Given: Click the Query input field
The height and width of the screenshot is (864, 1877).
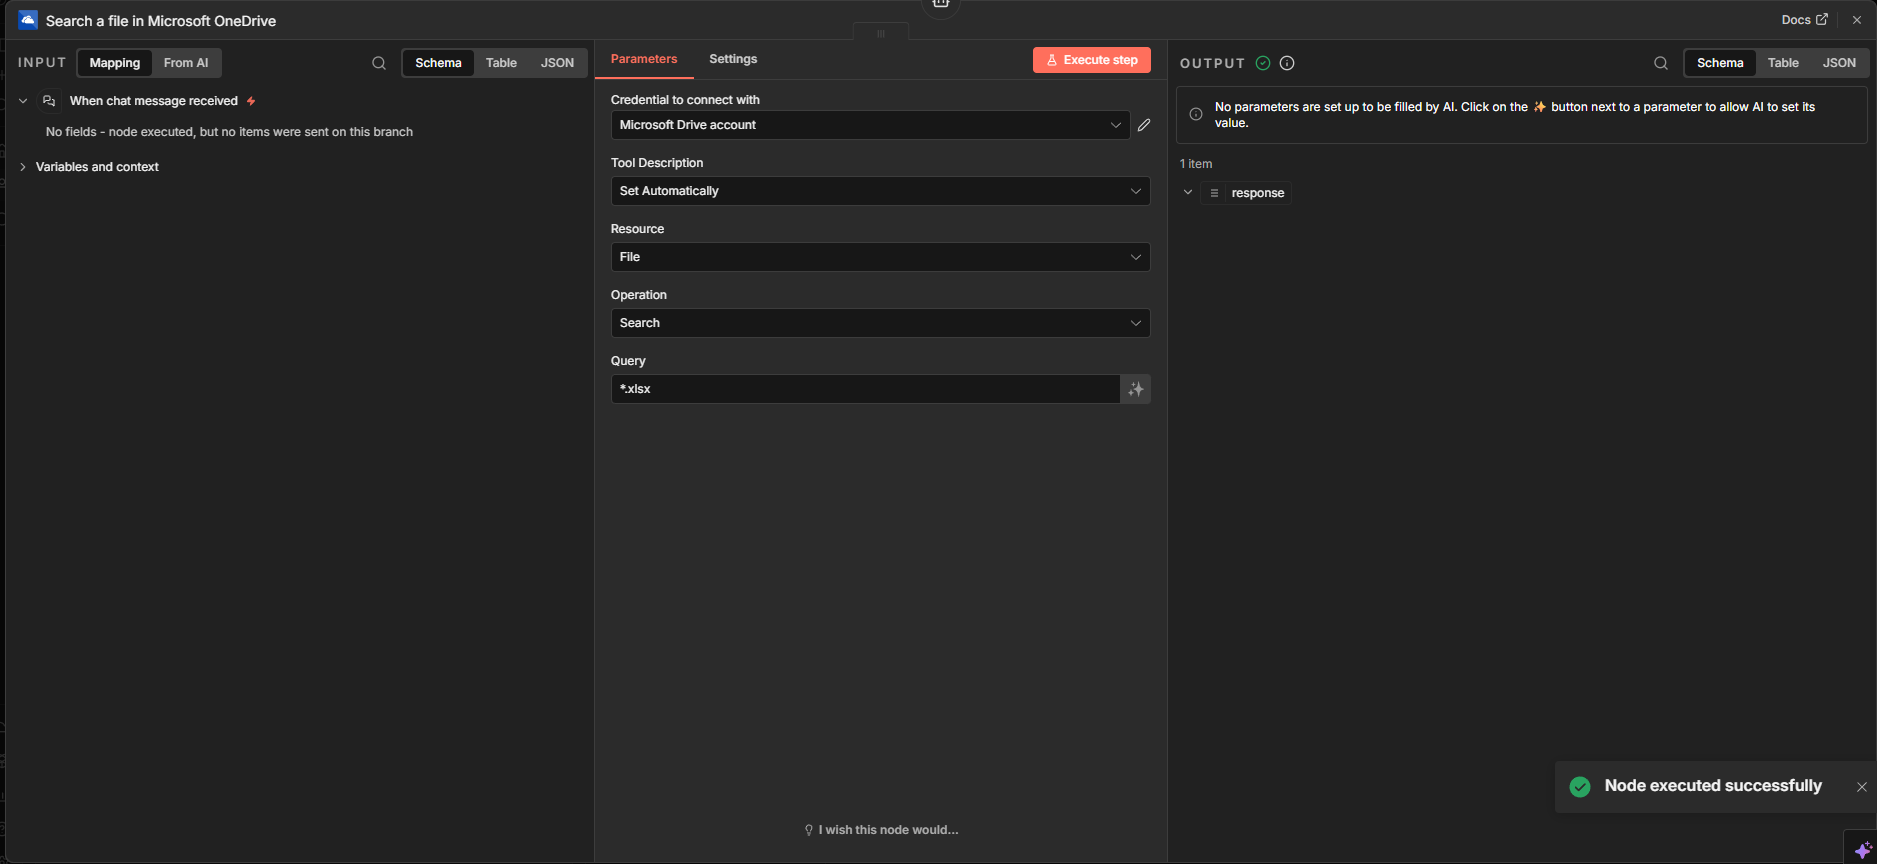Looking at the screenshot, I should [x=865, y=389].
